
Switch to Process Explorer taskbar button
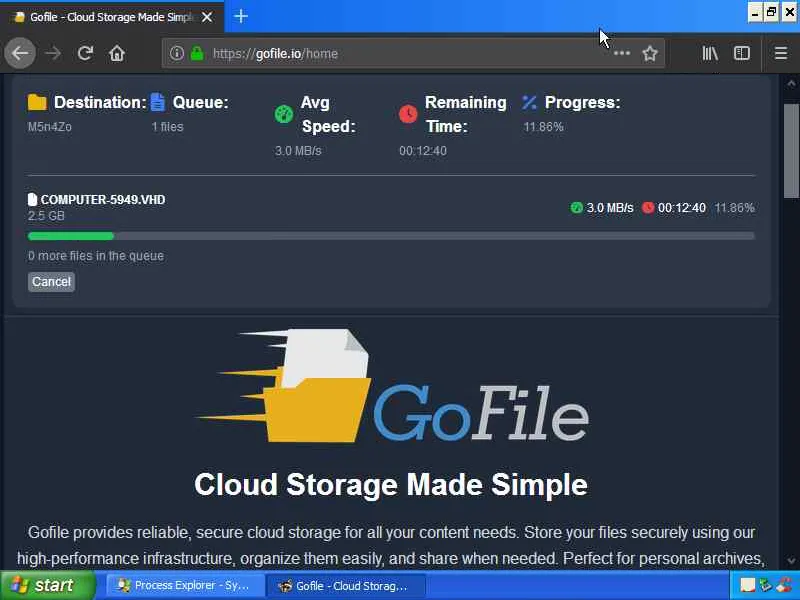point(185,586)
